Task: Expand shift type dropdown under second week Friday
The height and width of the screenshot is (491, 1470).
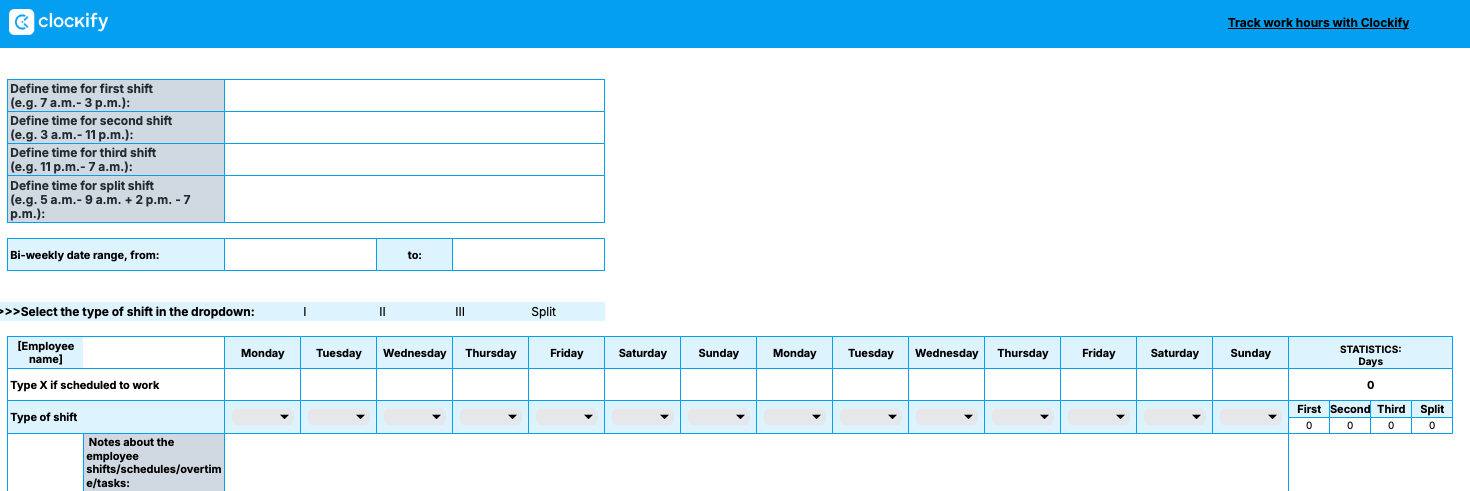Action: 1099,417
